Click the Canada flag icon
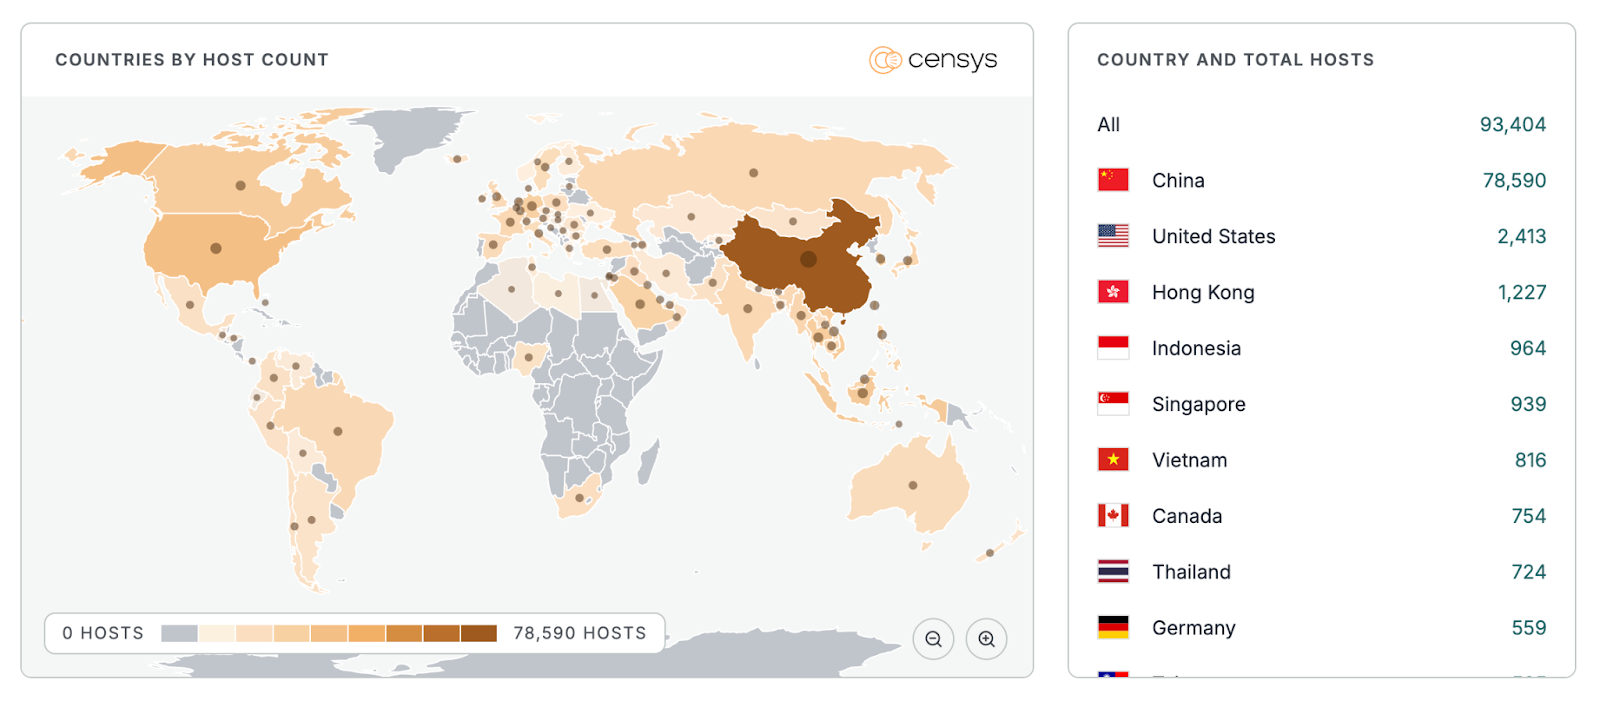This screenshot has height=702, width=1600. [1113, 516]
